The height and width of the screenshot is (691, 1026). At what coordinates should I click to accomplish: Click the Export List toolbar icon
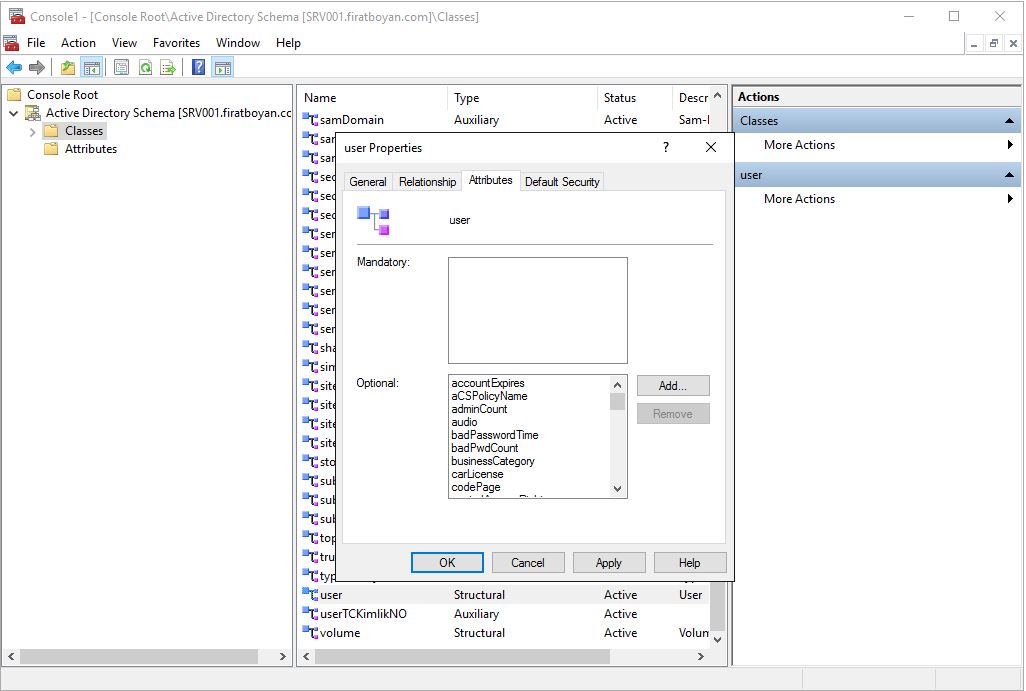coord(168,67)
